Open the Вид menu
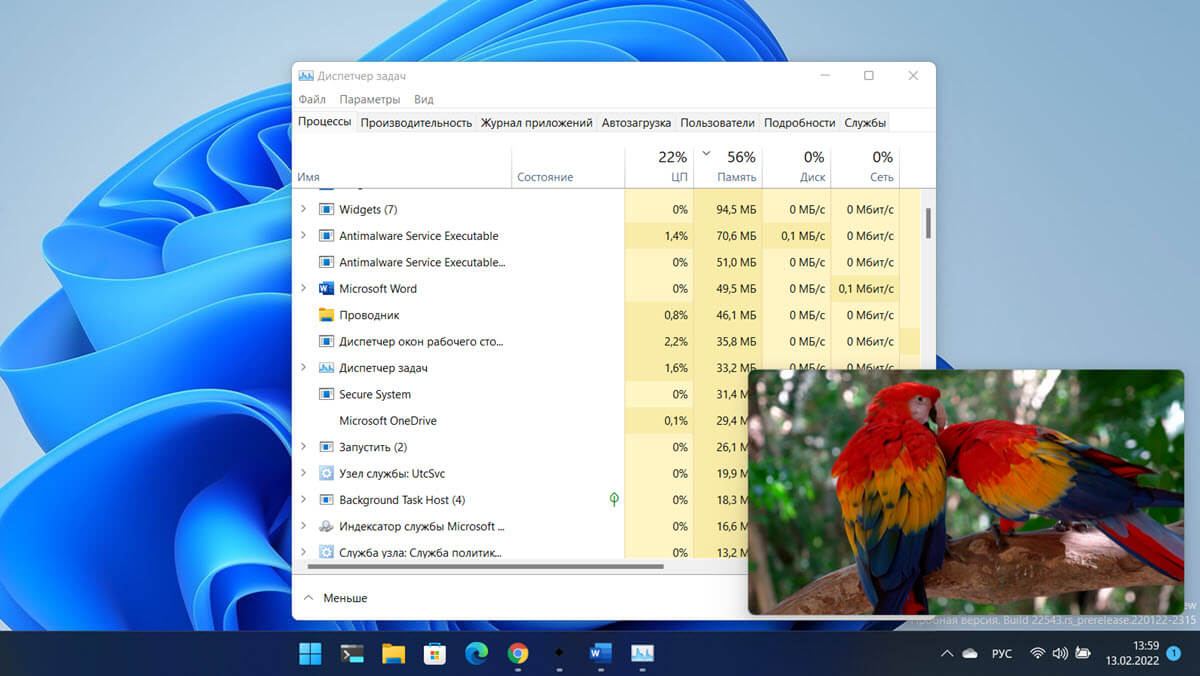 point(423,100)
